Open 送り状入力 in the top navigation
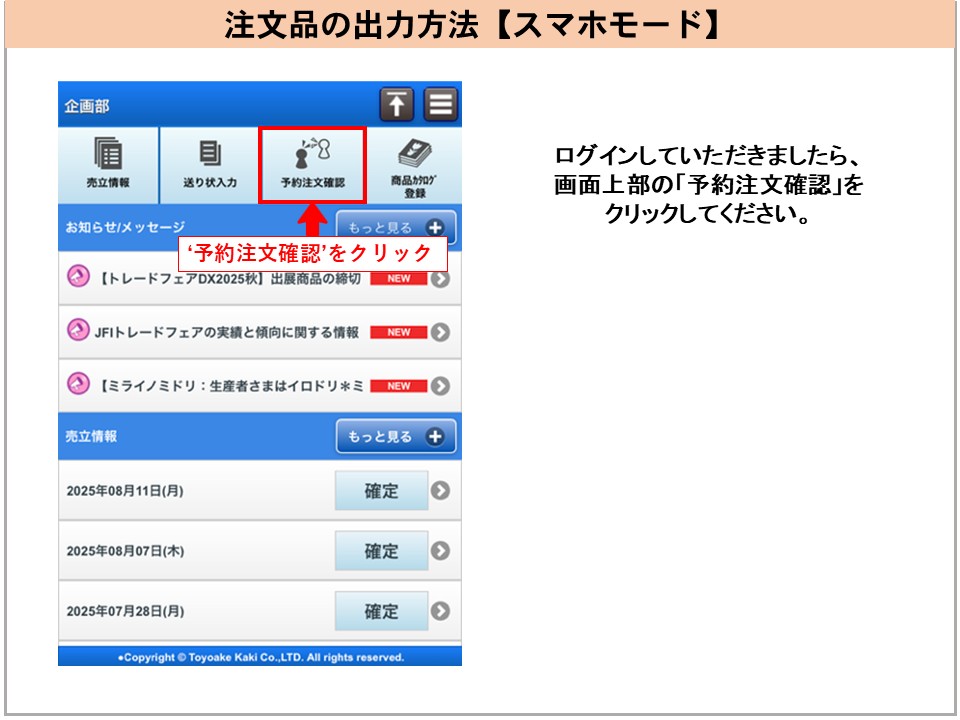The width and height of the screenshot is (960, 720). click(x=209, y=165)
